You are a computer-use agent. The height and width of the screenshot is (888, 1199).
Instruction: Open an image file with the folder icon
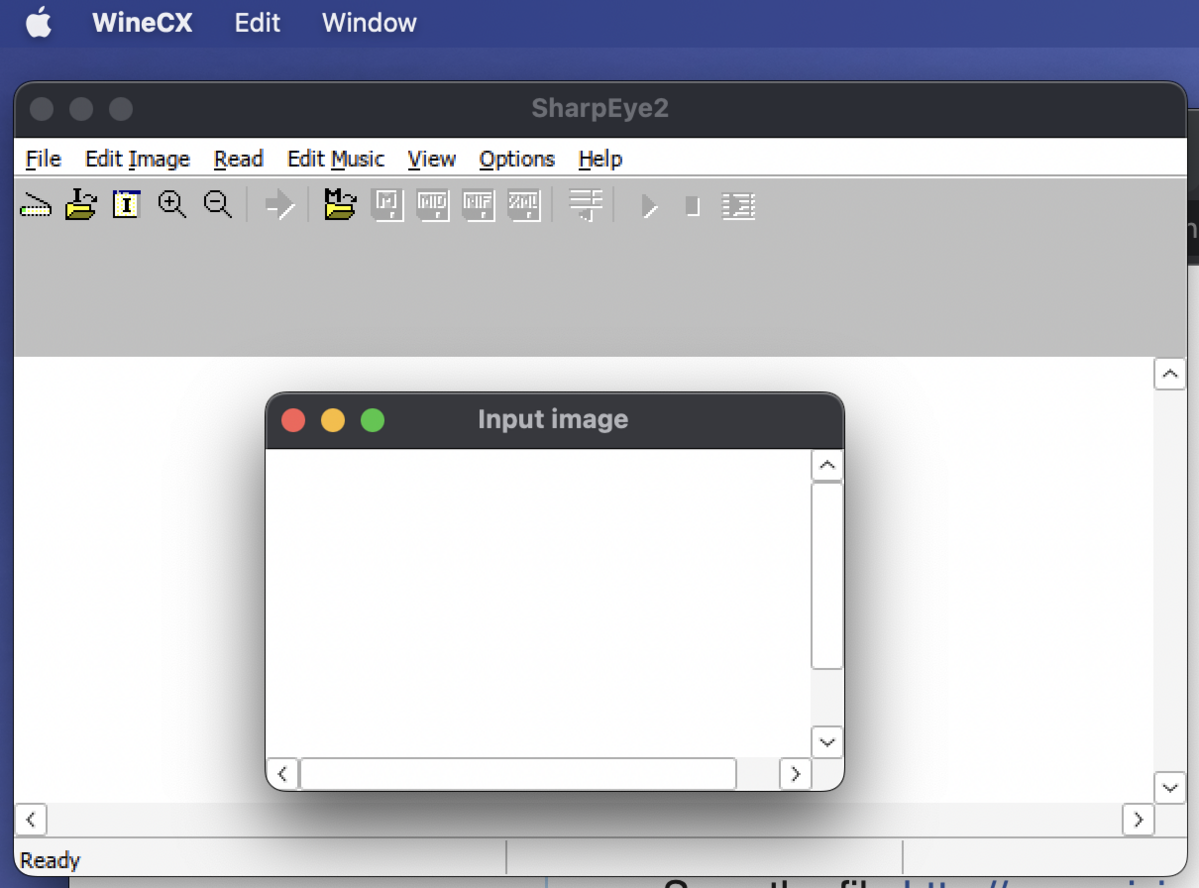80,205
